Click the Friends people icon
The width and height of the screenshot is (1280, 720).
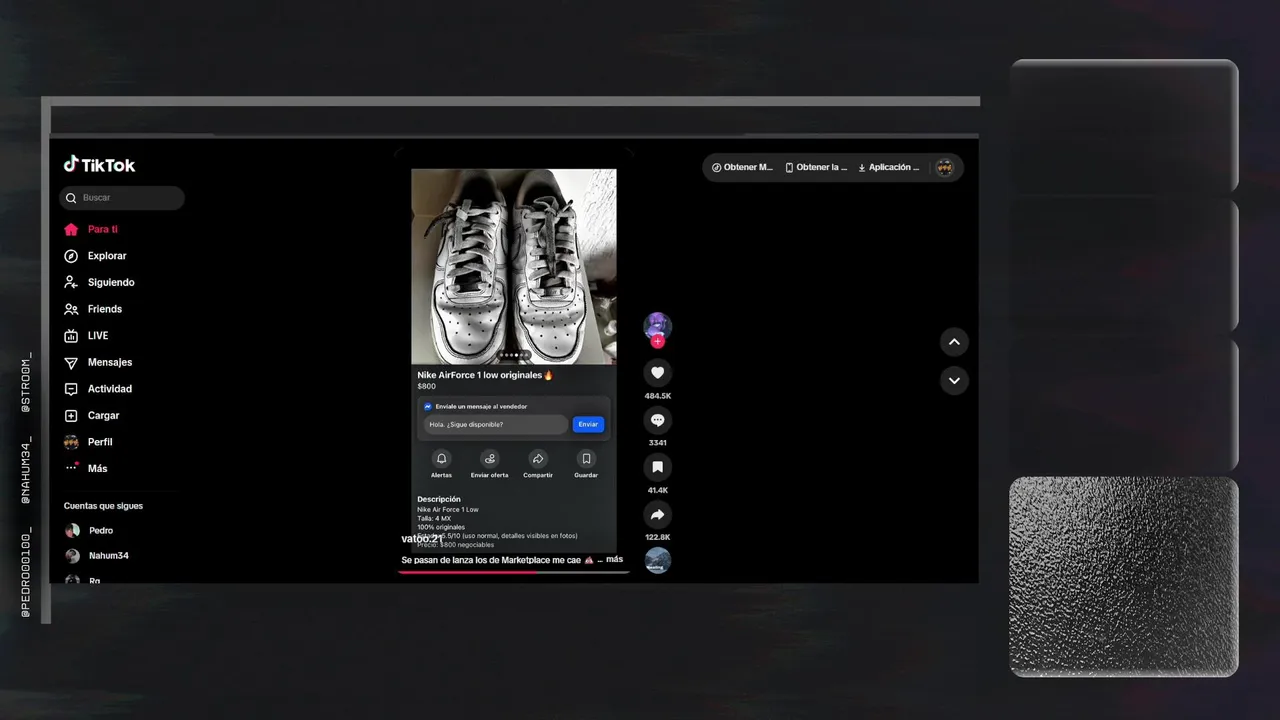click(71, 309)
